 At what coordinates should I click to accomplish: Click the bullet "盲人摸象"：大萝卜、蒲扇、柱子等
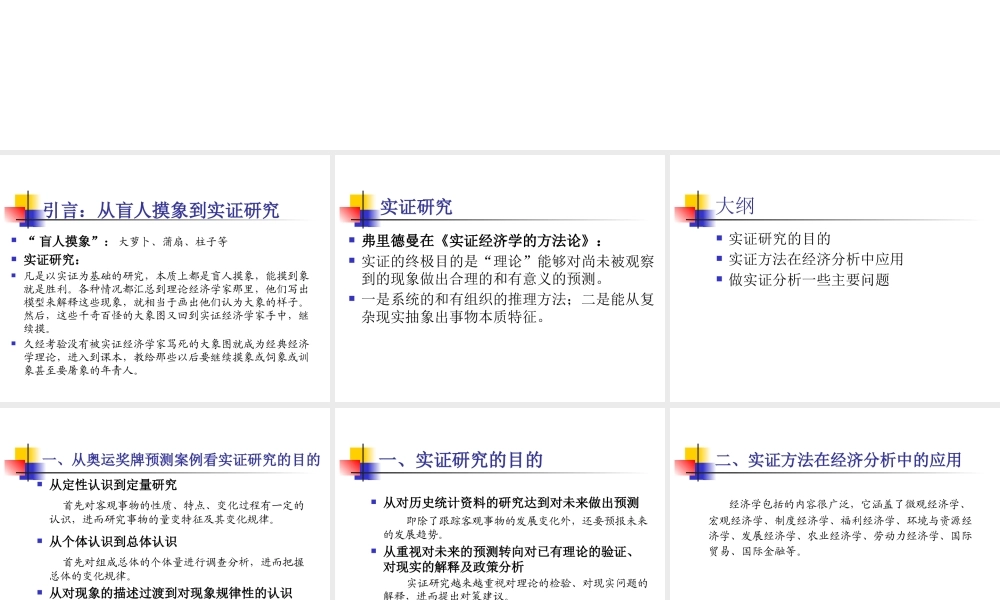pyautogui.click(x=126, y=242)
